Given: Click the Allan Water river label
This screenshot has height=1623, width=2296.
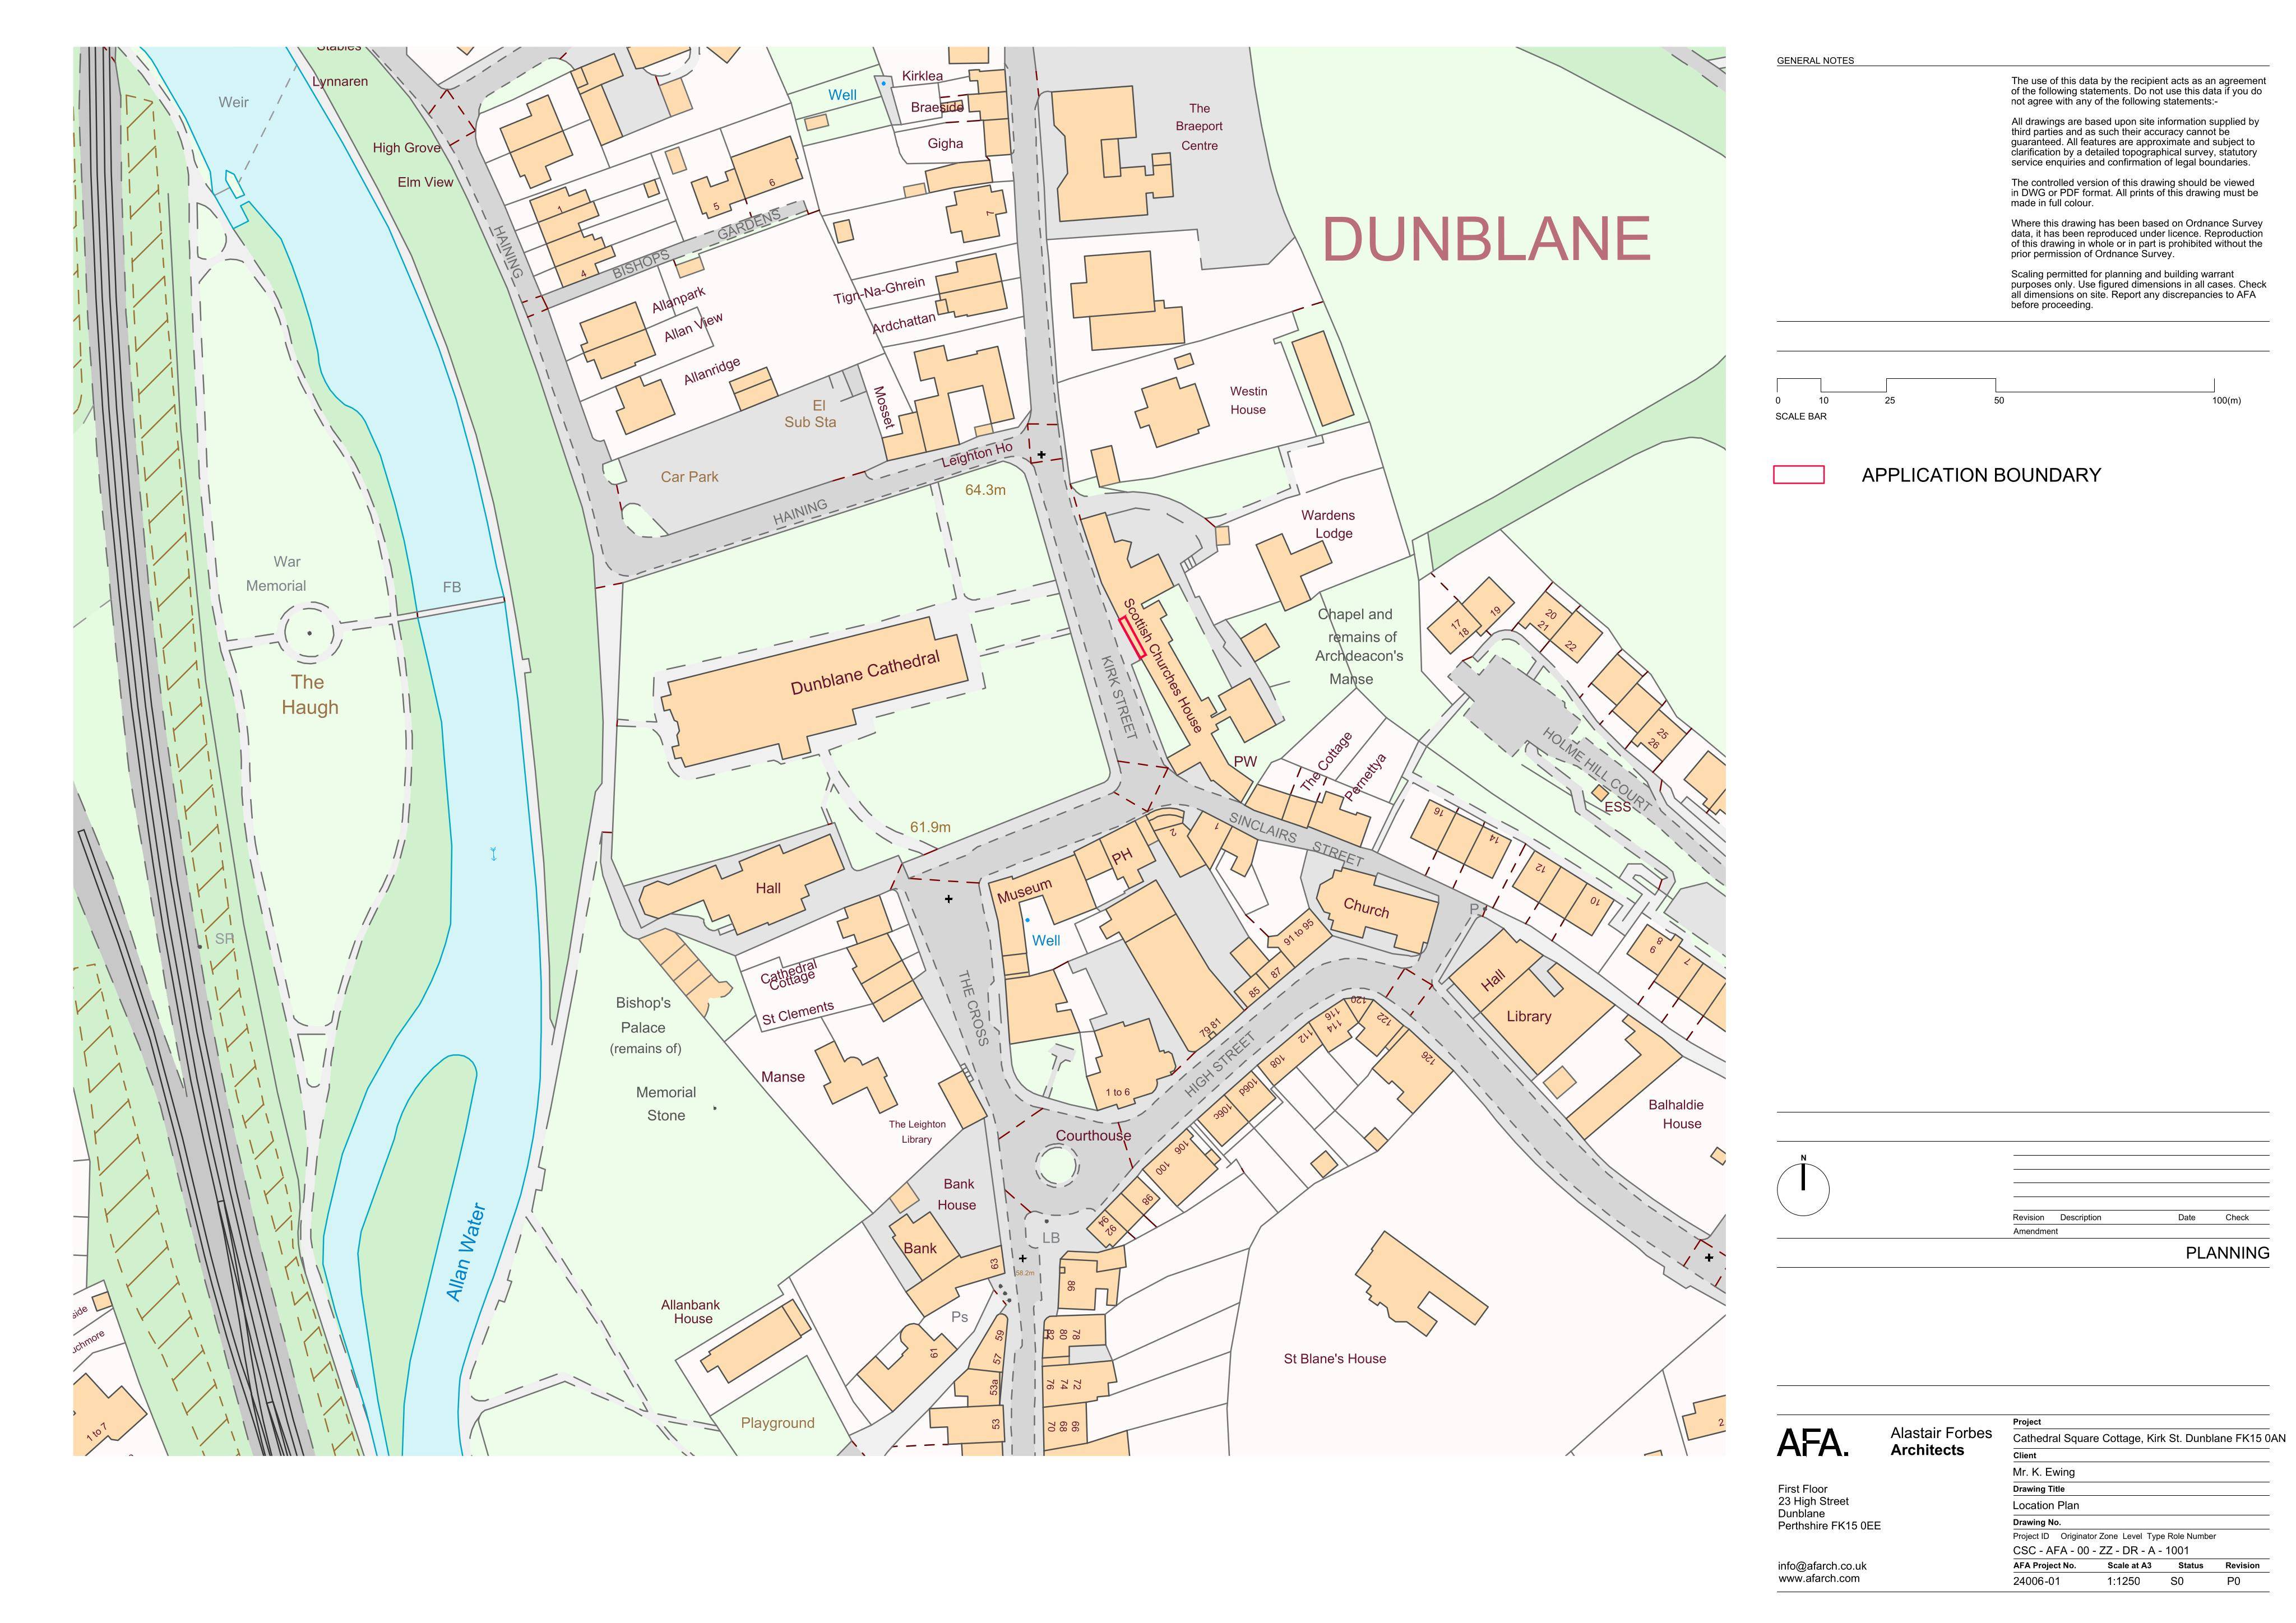Looking at the screenshot, I should coord(465,1252).
